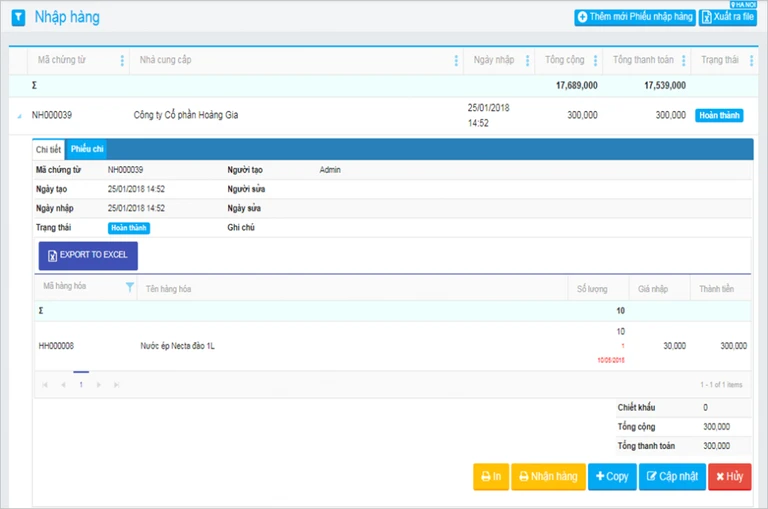The width and height of the screenshot is (768, 509).
Task: Open the Ngày nhập column menu dots
Action: pyautogui.click(x=528, y=60)
